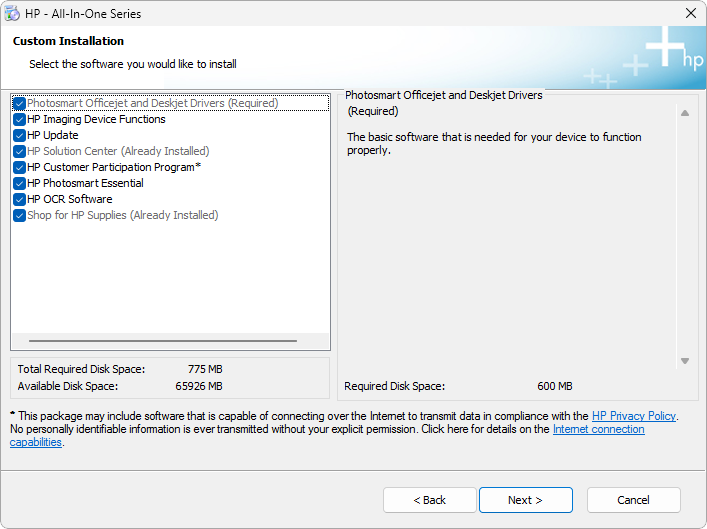Image resolution: width=707 pixels, height=529 pixels.
Task: Click description panel scroll down arrow
Action: tap(685, 361)
